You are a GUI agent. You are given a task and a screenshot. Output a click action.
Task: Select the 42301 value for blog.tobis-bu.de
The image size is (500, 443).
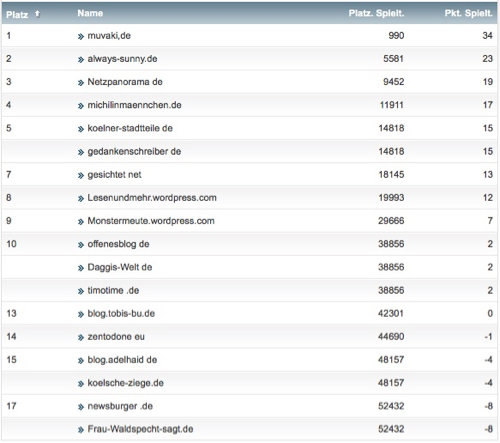pos(391,314)
